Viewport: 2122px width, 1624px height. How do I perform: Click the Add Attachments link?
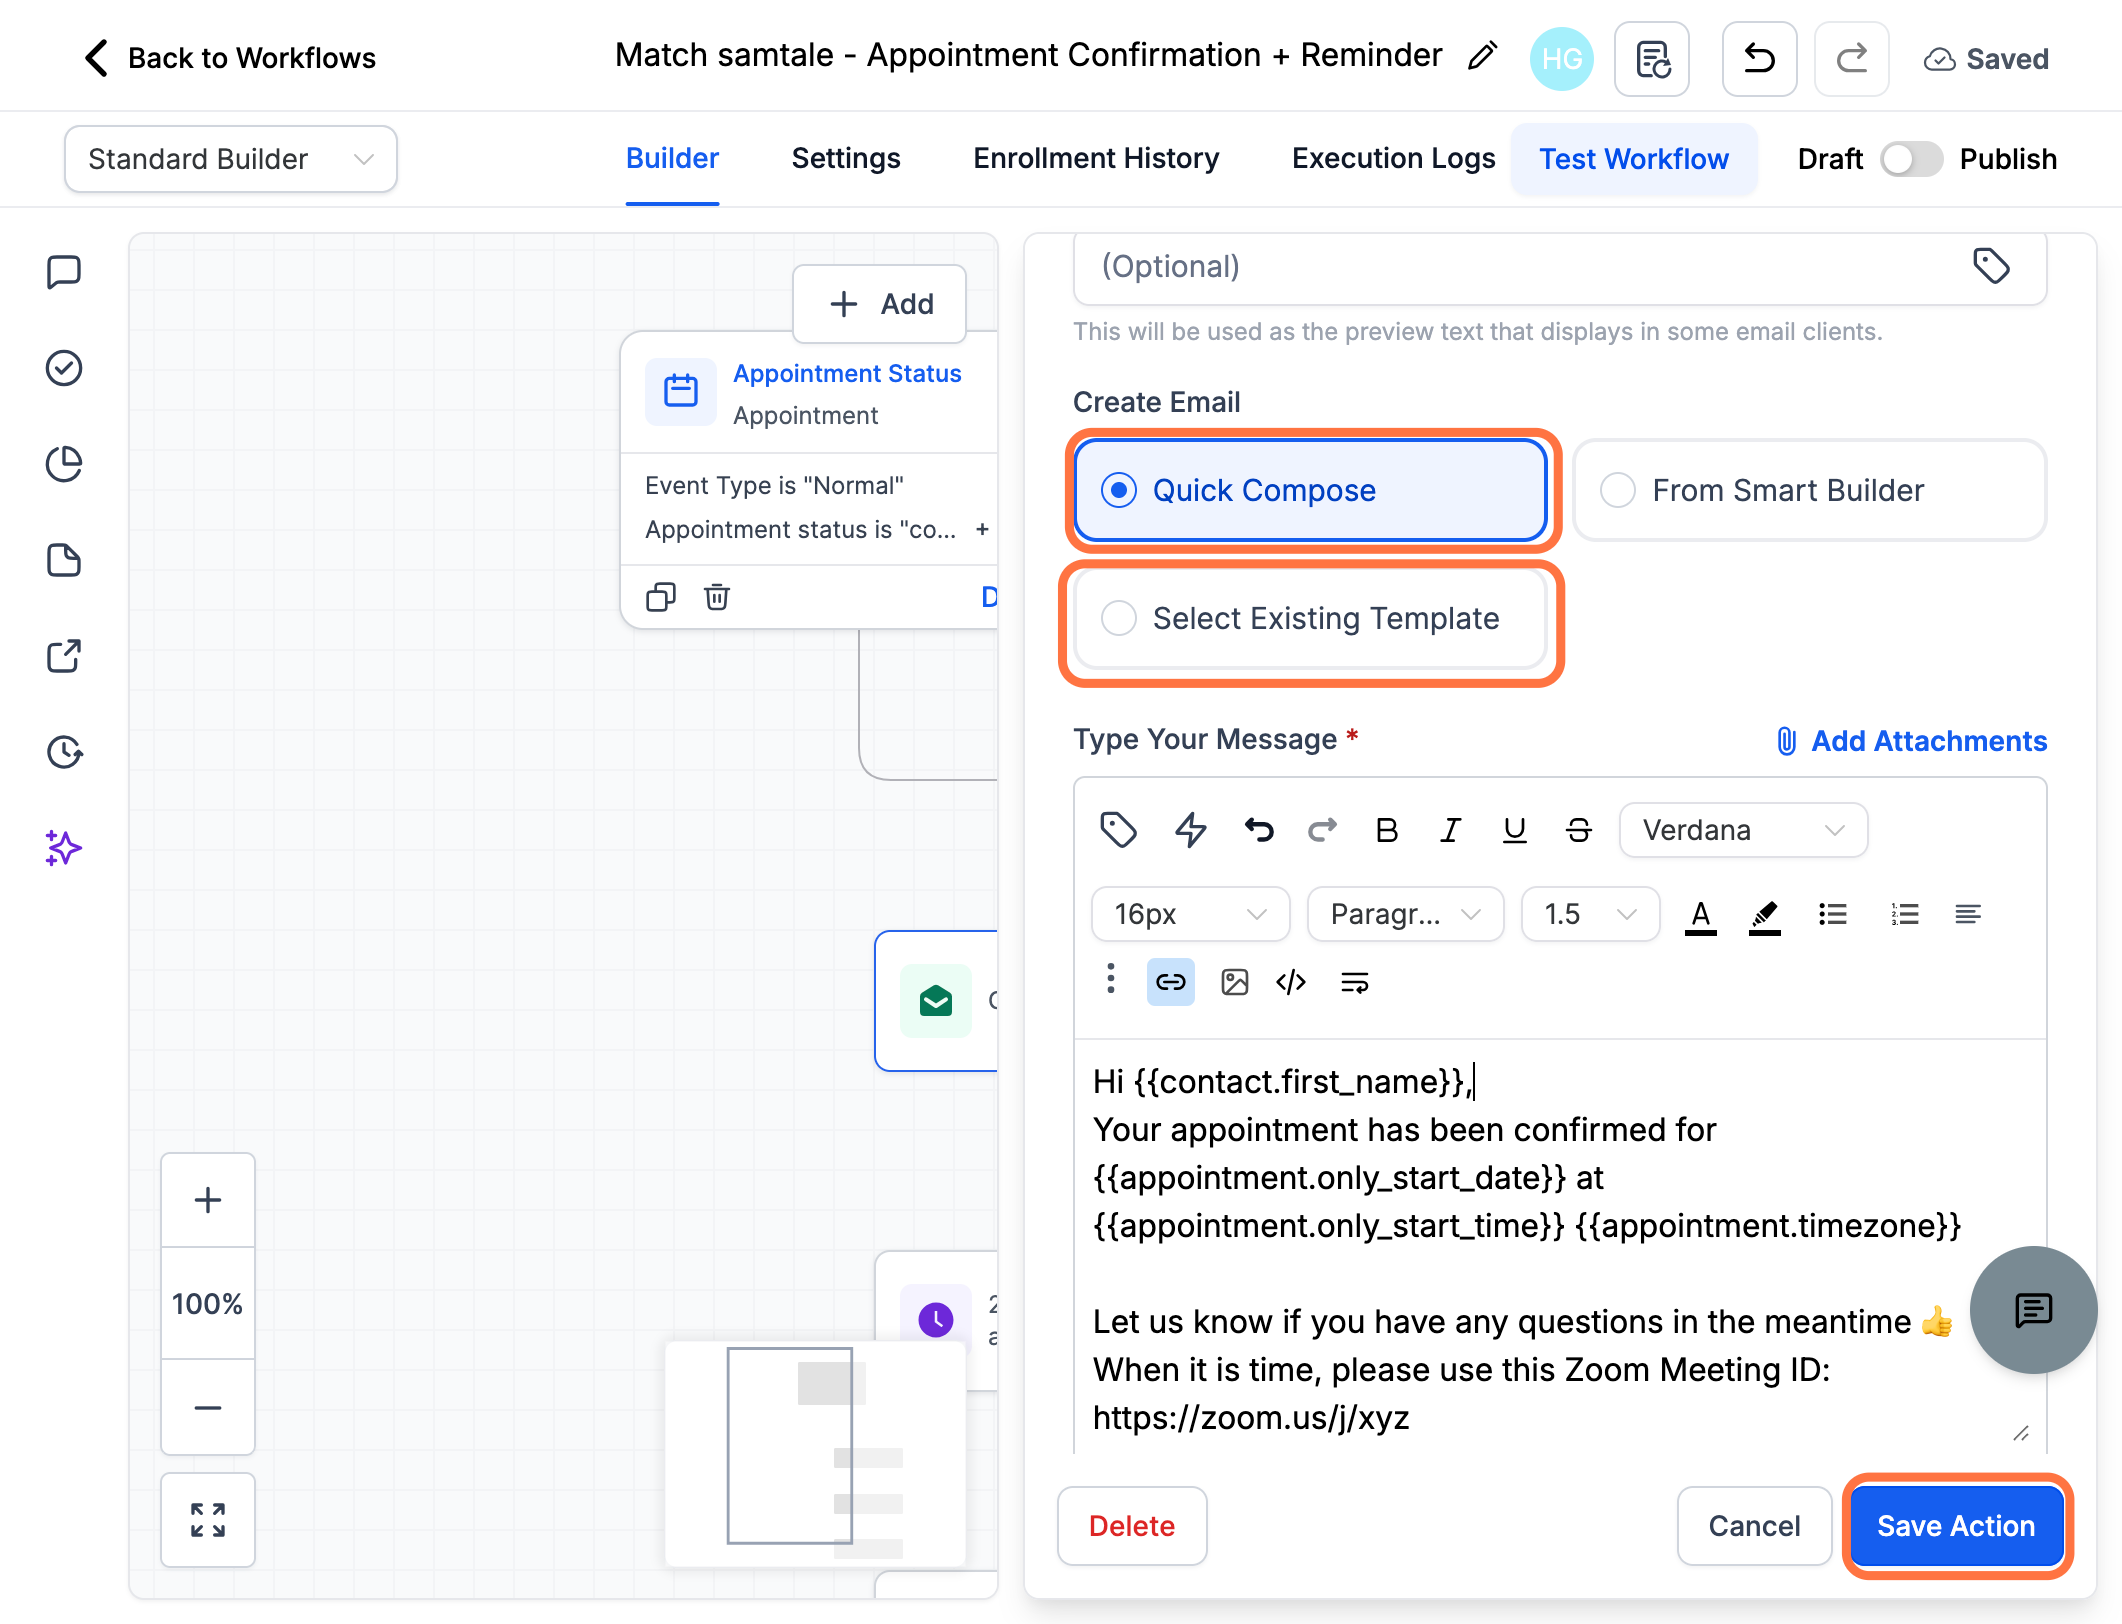pyautogui.click(x=1911, y=741)
